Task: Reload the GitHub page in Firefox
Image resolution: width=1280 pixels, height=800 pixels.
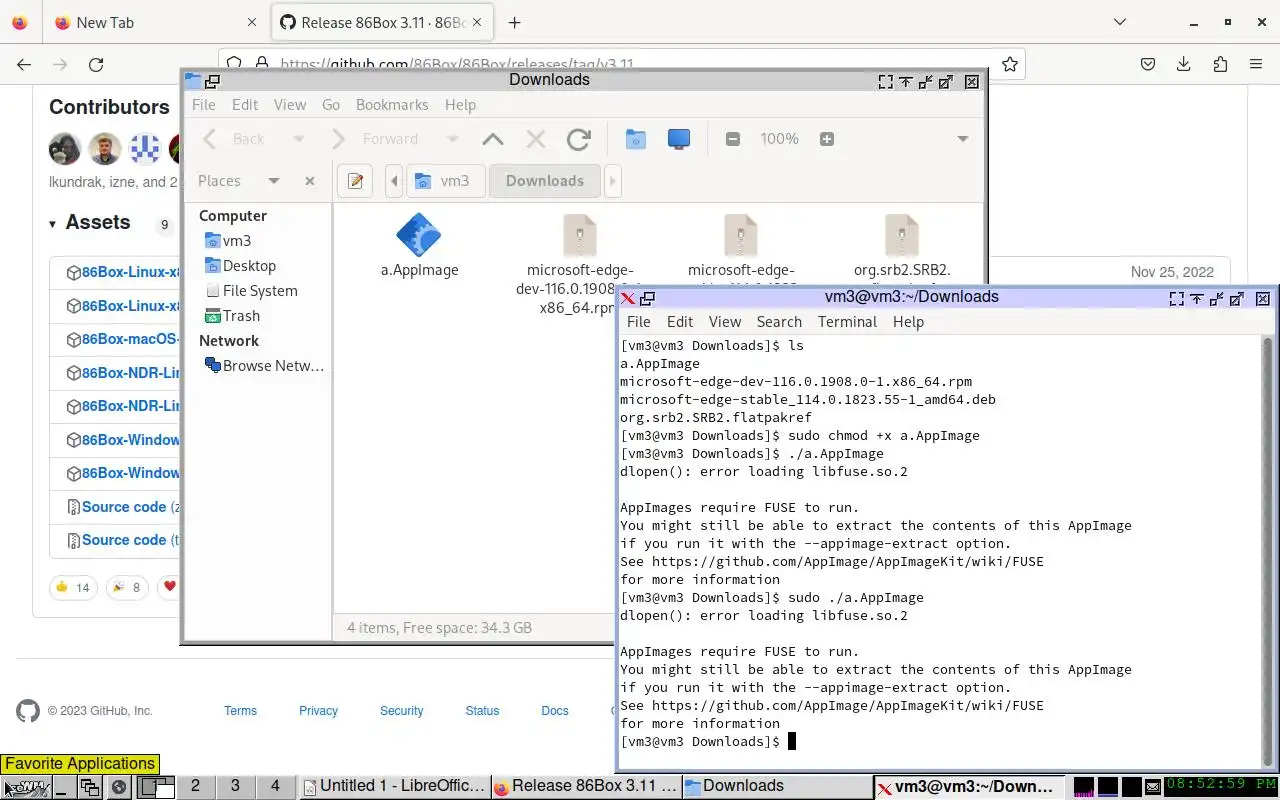Action: [x=96, y=64]
